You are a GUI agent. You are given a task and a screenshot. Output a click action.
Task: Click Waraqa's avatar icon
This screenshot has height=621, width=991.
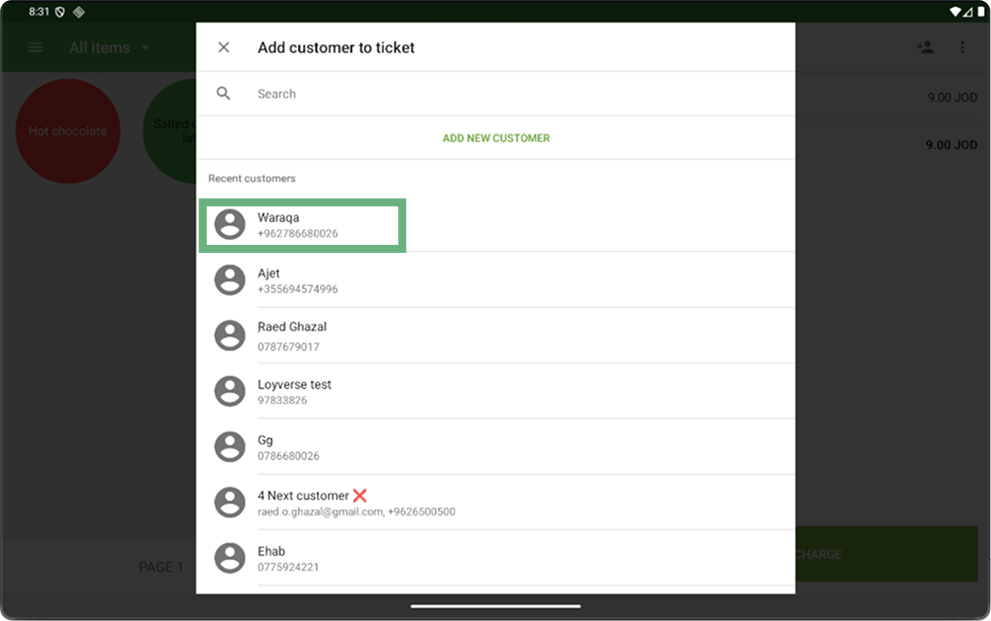coord(229,224)
